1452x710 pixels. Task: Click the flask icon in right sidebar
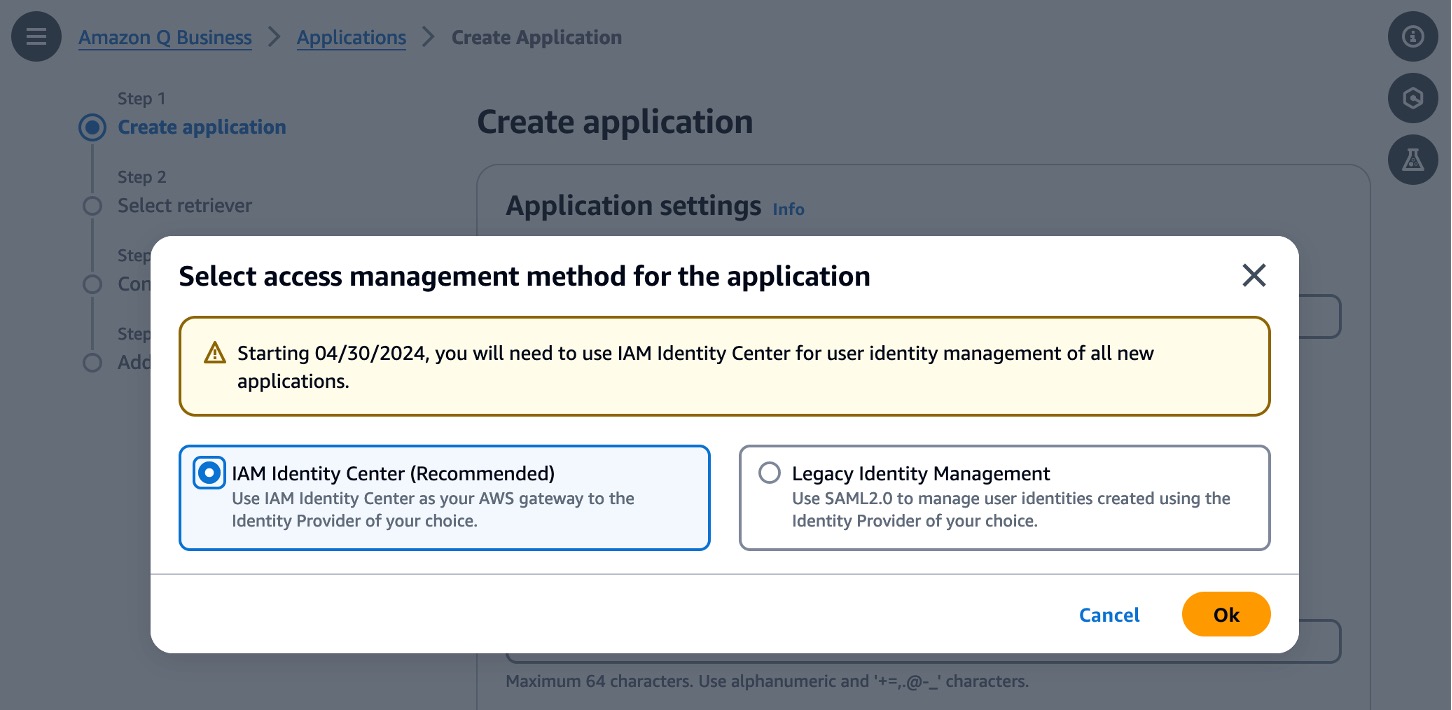pos(1413,159)
